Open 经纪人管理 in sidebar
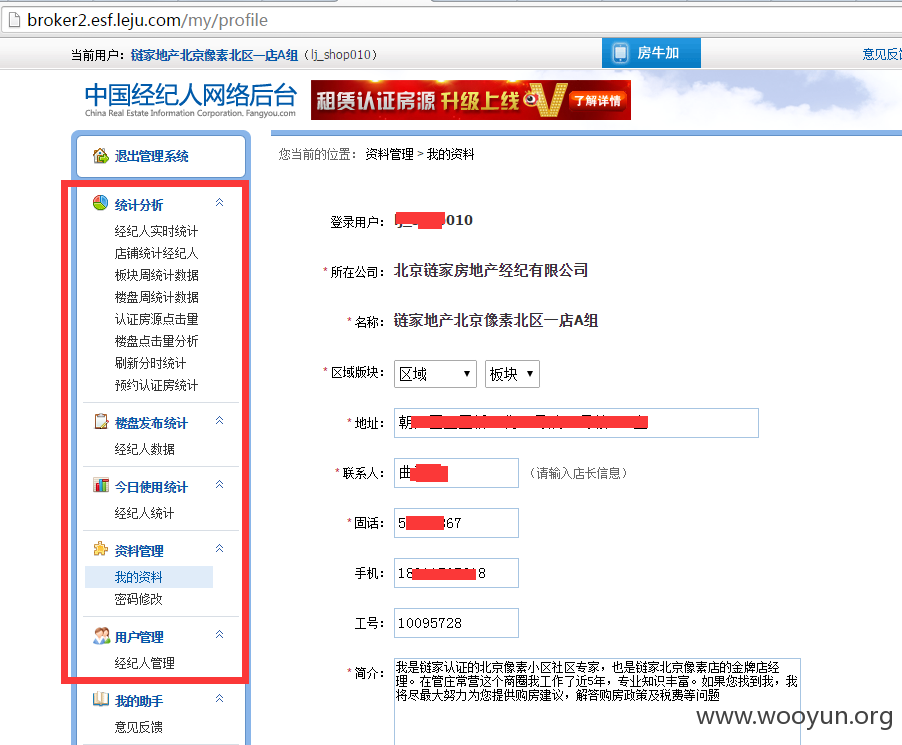 (x=144, y=663)
